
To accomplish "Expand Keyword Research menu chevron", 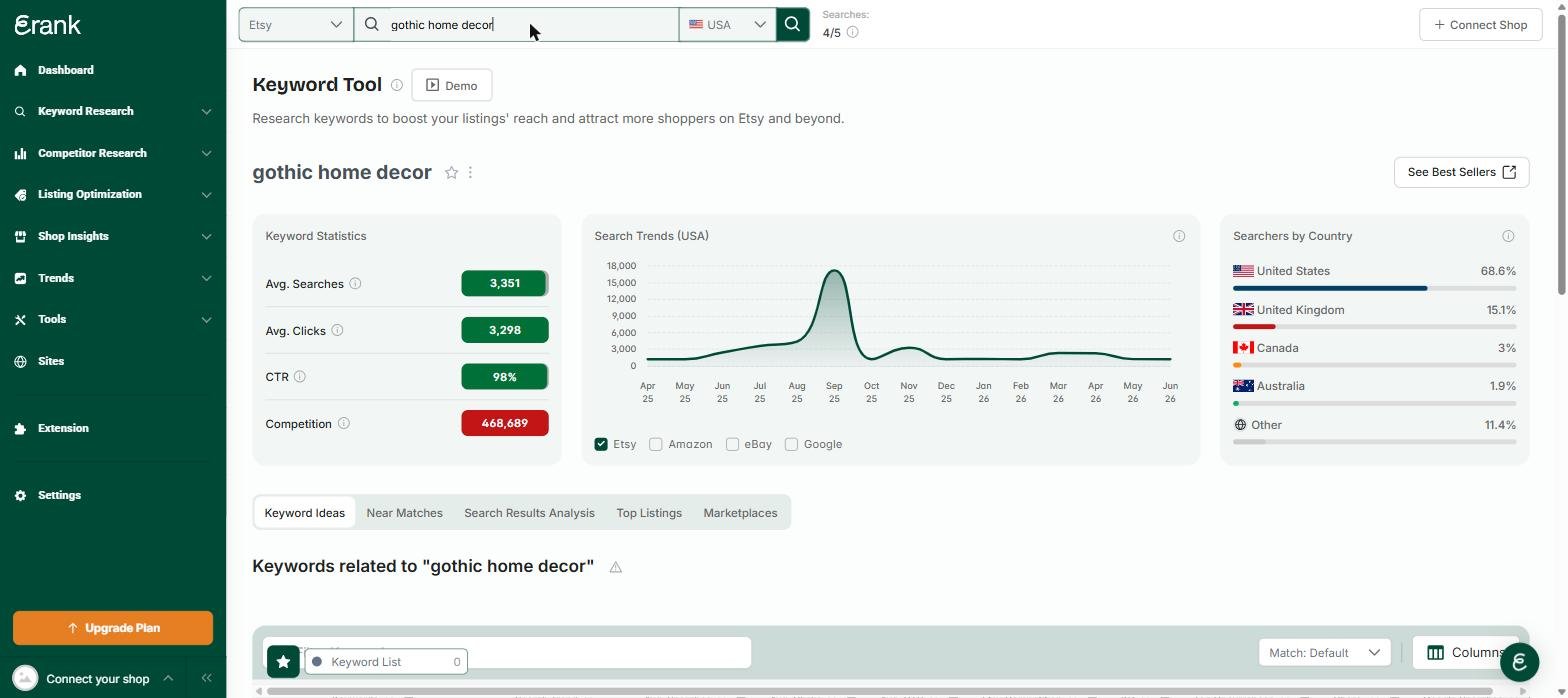I will [x=206, y=111].
